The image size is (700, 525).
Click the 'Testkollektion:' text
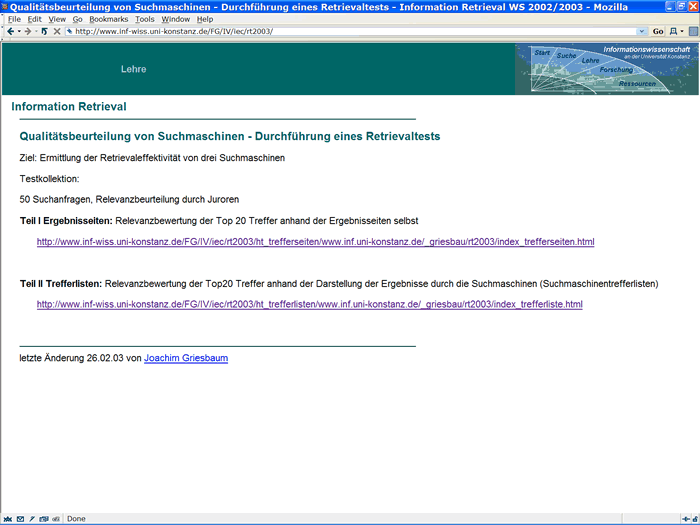click(49, 179)
